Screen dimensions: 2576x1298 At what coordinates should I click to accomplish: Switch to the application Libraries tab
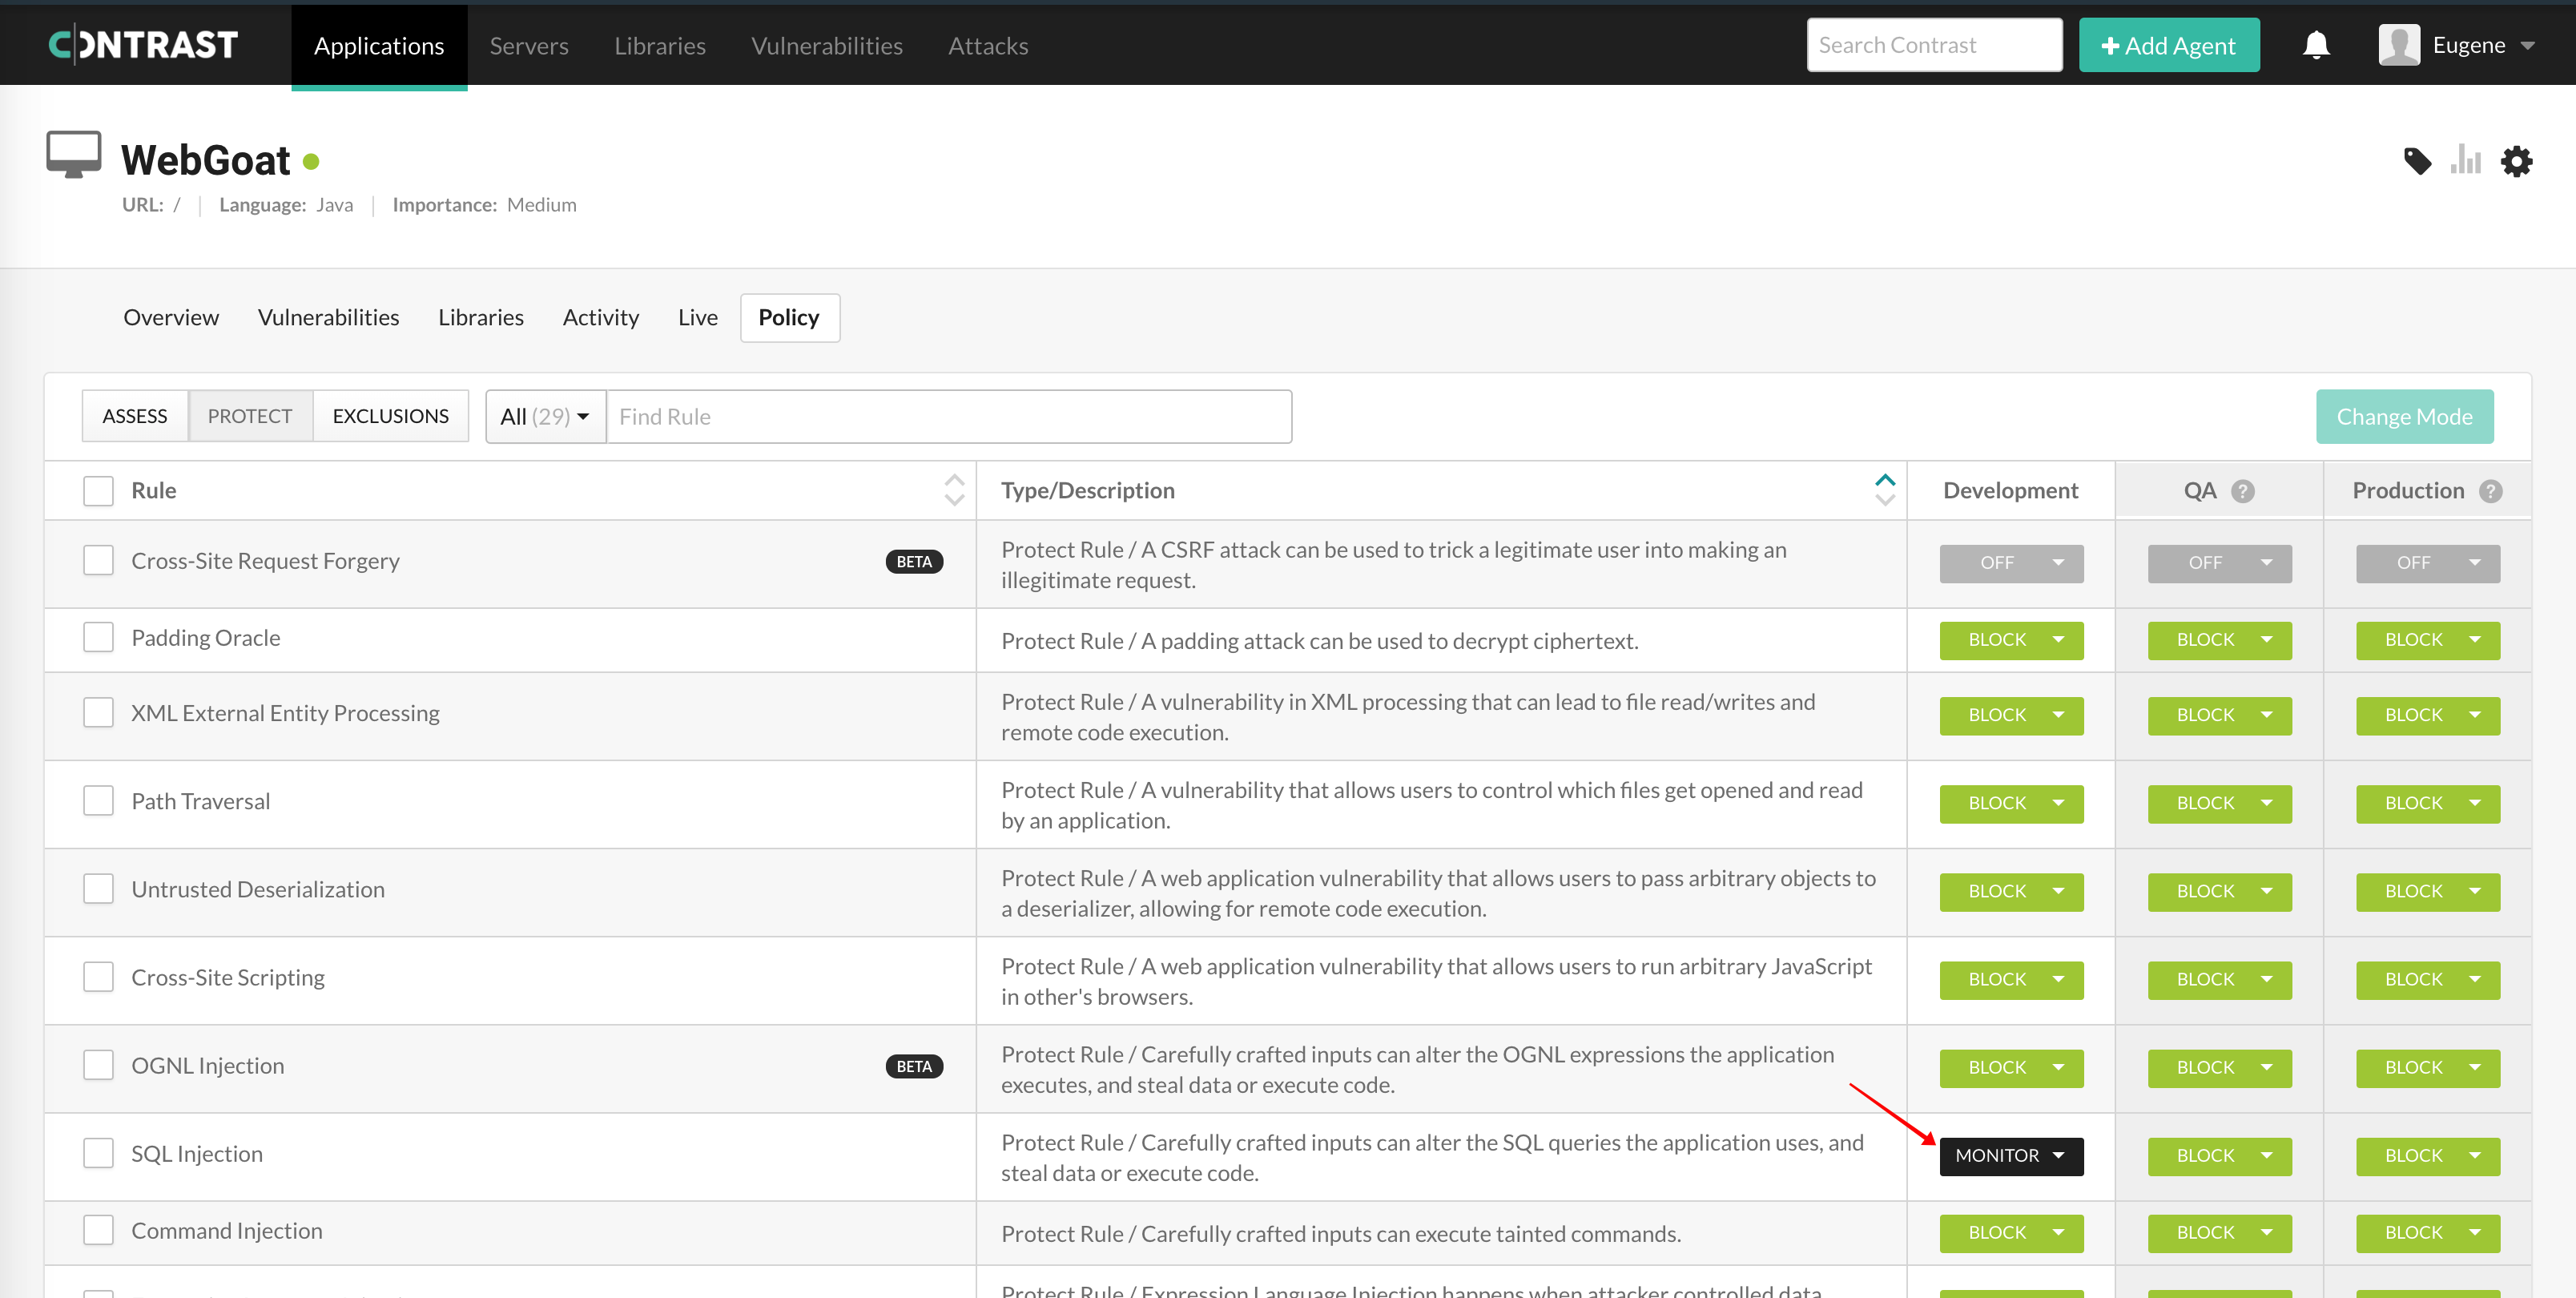[481, 317]
